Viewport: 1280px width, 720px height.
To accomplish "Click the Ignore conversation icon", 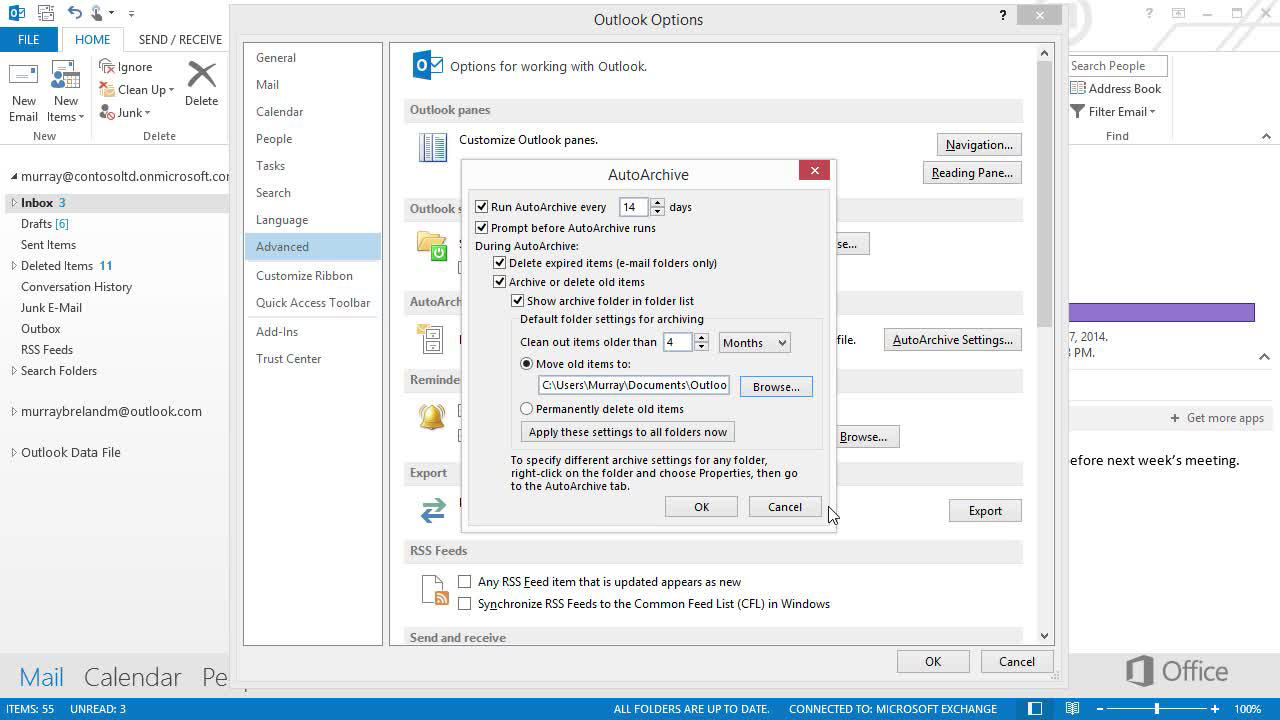I will [x=107, y=66].
